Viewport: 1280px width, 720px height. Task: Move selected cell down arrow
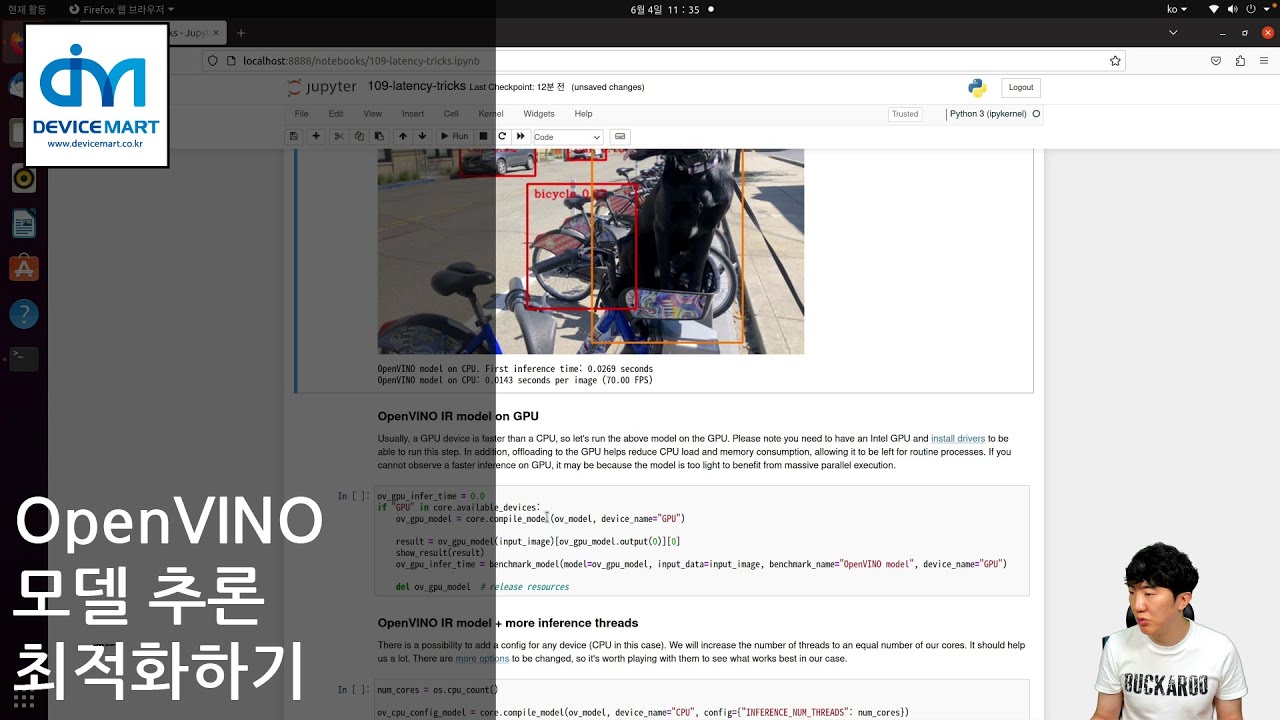point(422,136)
